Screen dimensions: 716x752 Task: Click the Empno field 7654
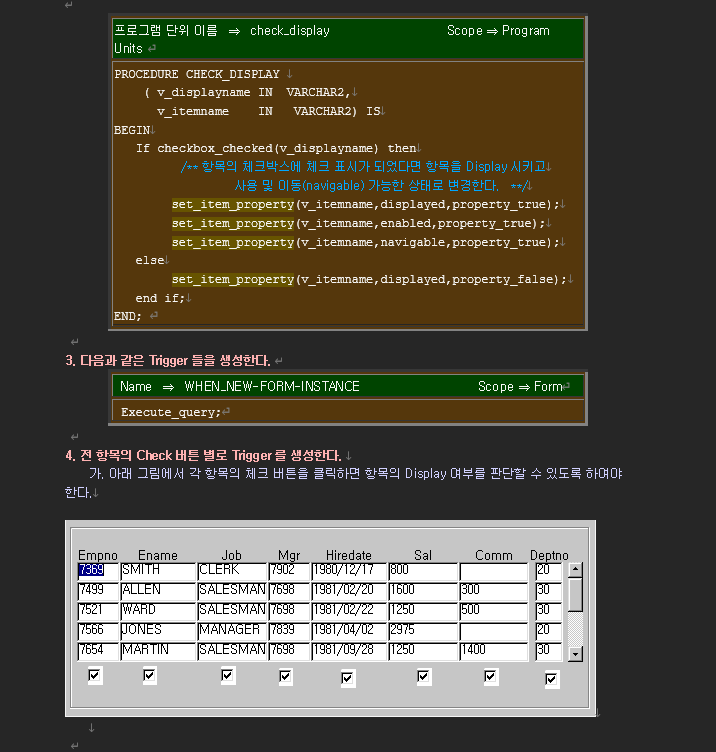(x=98, y=651)
